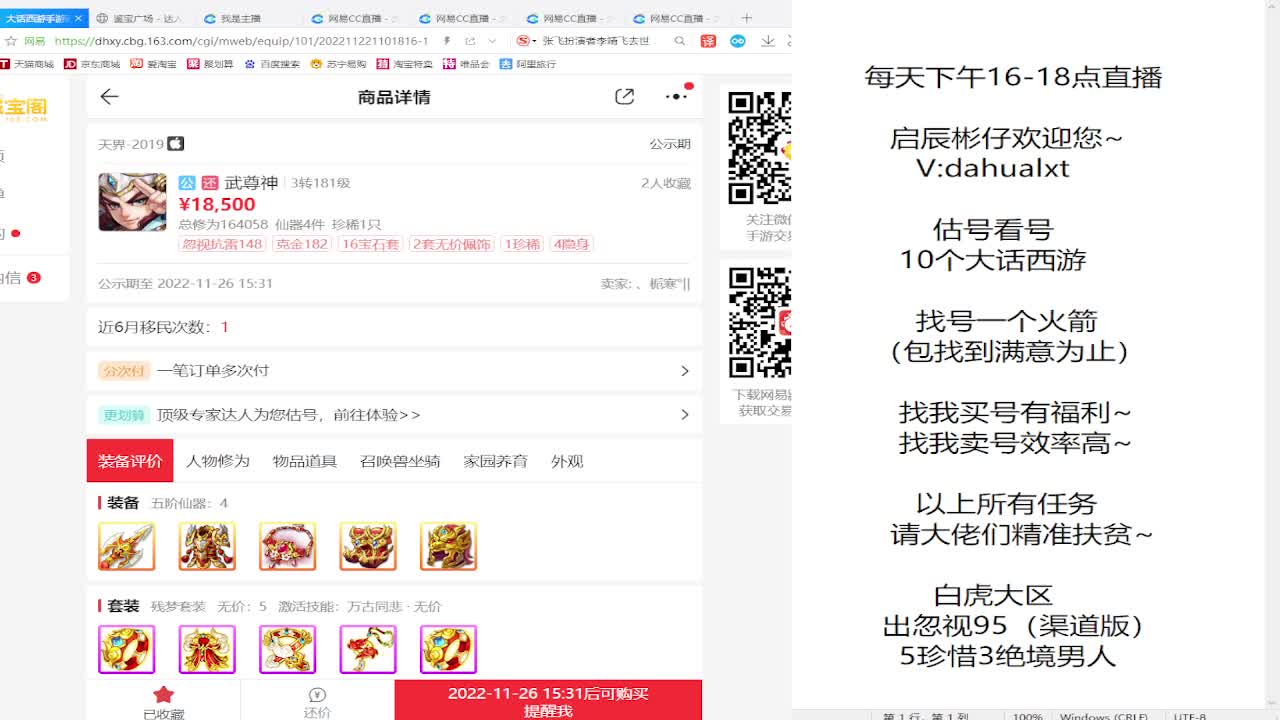Click the bookmark star in the address bar
The width and height of the screenshot is (1280, 720).
(x=10, y=41)
